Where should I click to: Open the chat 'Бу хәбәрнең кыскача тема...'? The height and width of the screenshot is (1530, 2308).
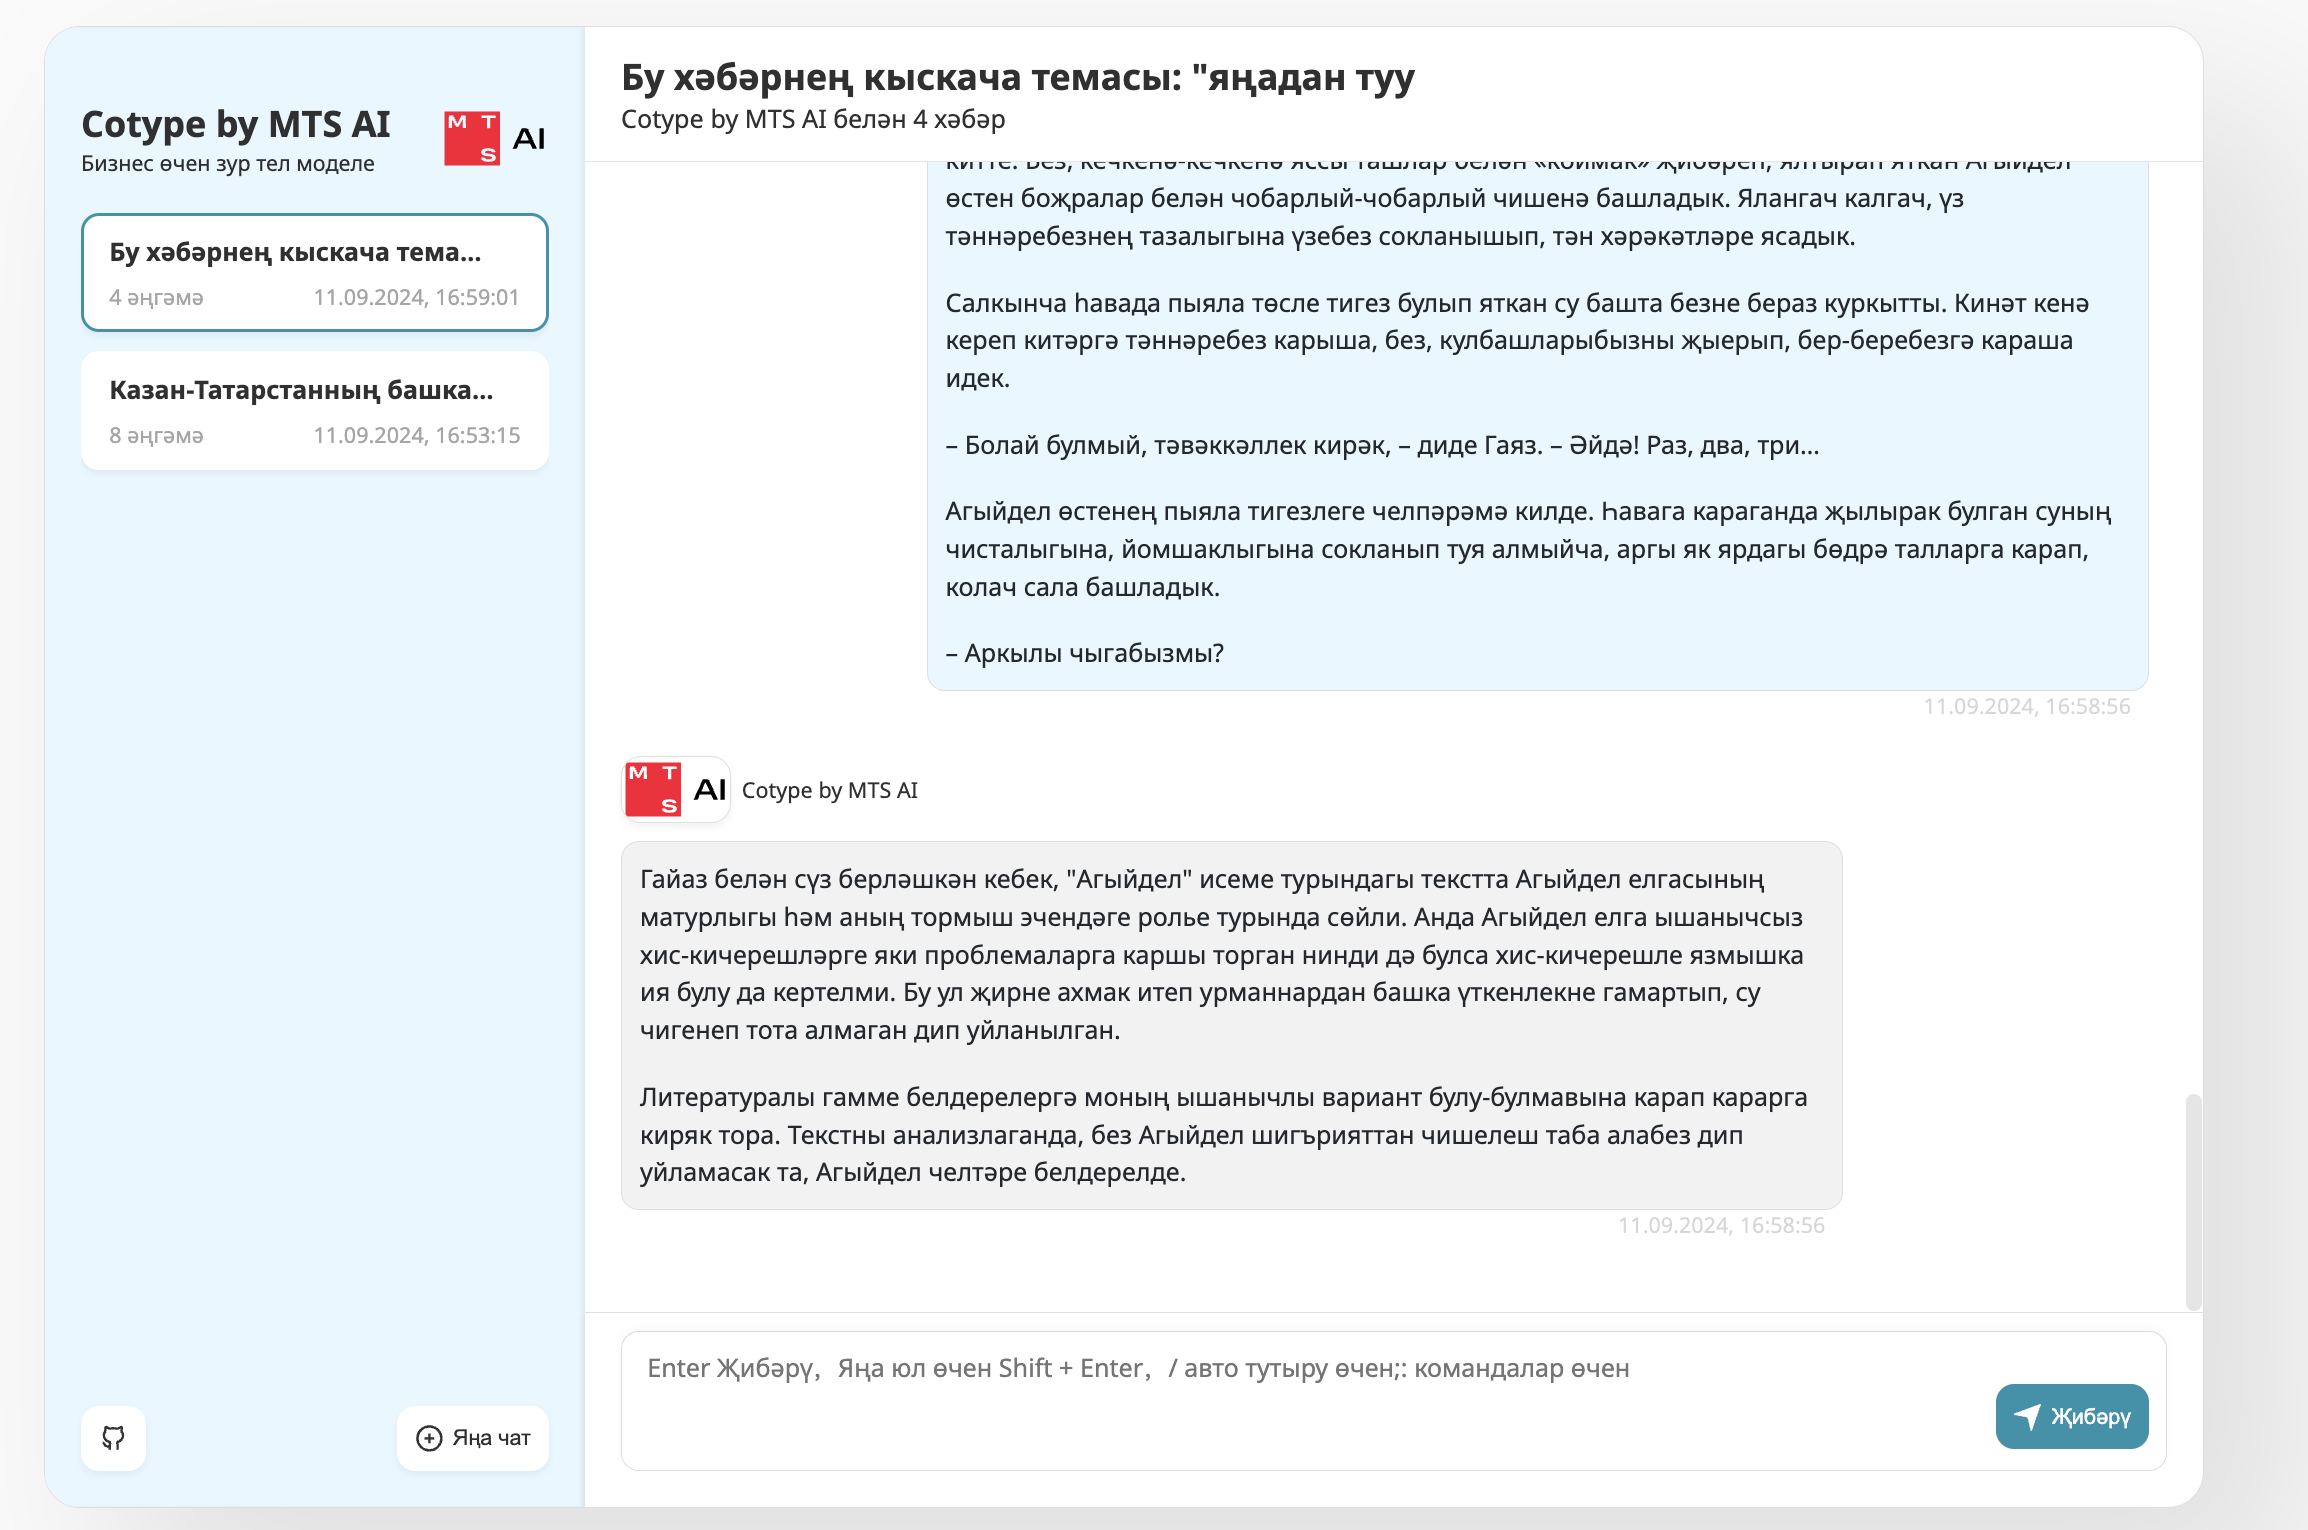click(315, 272)
